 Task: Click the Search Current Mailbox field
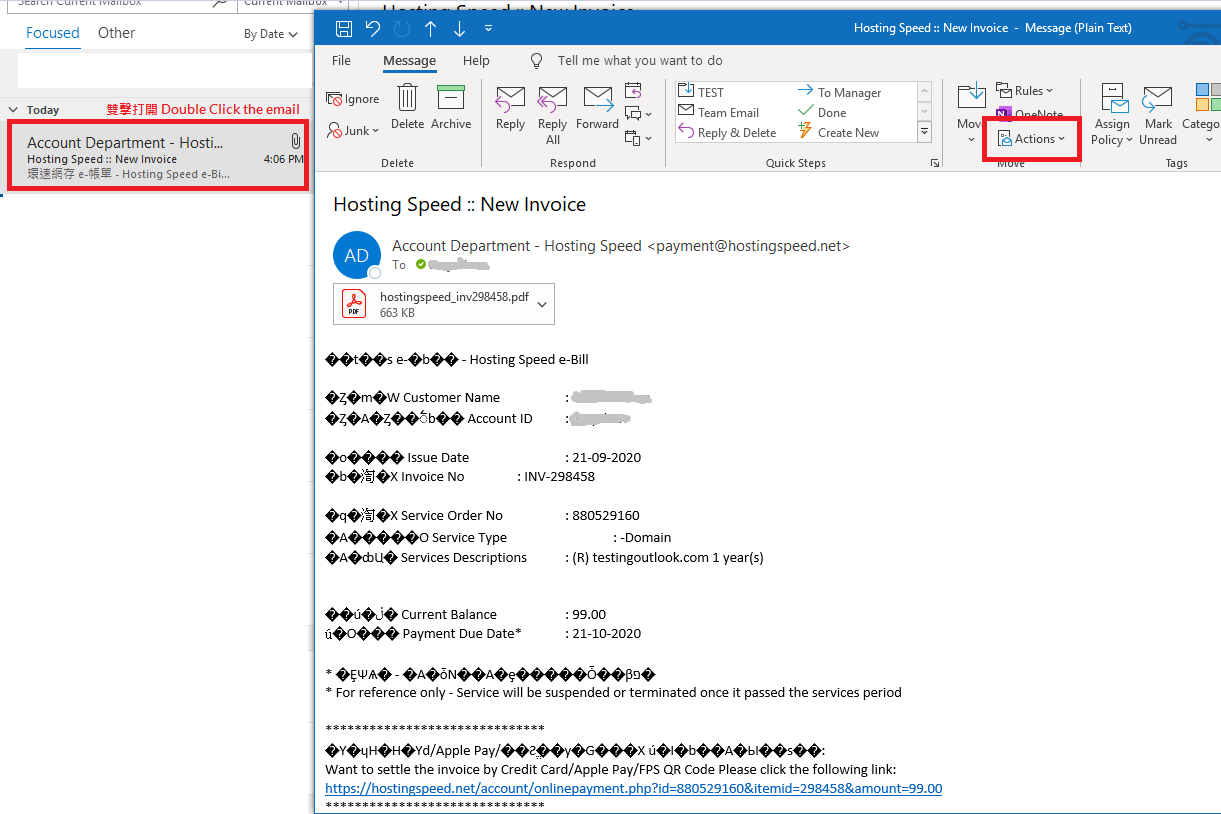coord(122,4)
